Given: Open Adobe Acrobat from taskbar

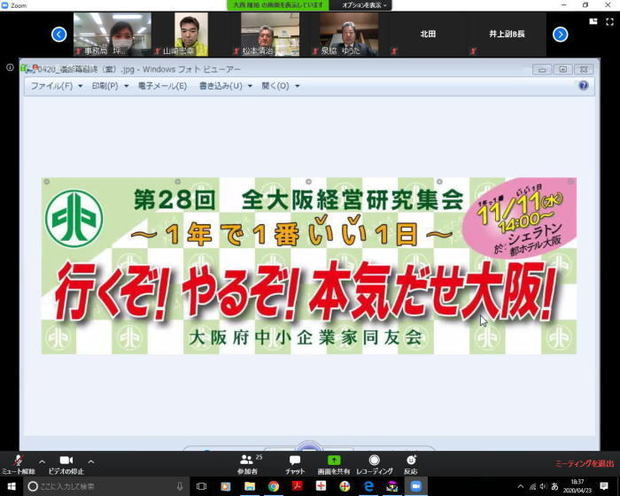Looking at the screenshot, I should tap(297, 486).
